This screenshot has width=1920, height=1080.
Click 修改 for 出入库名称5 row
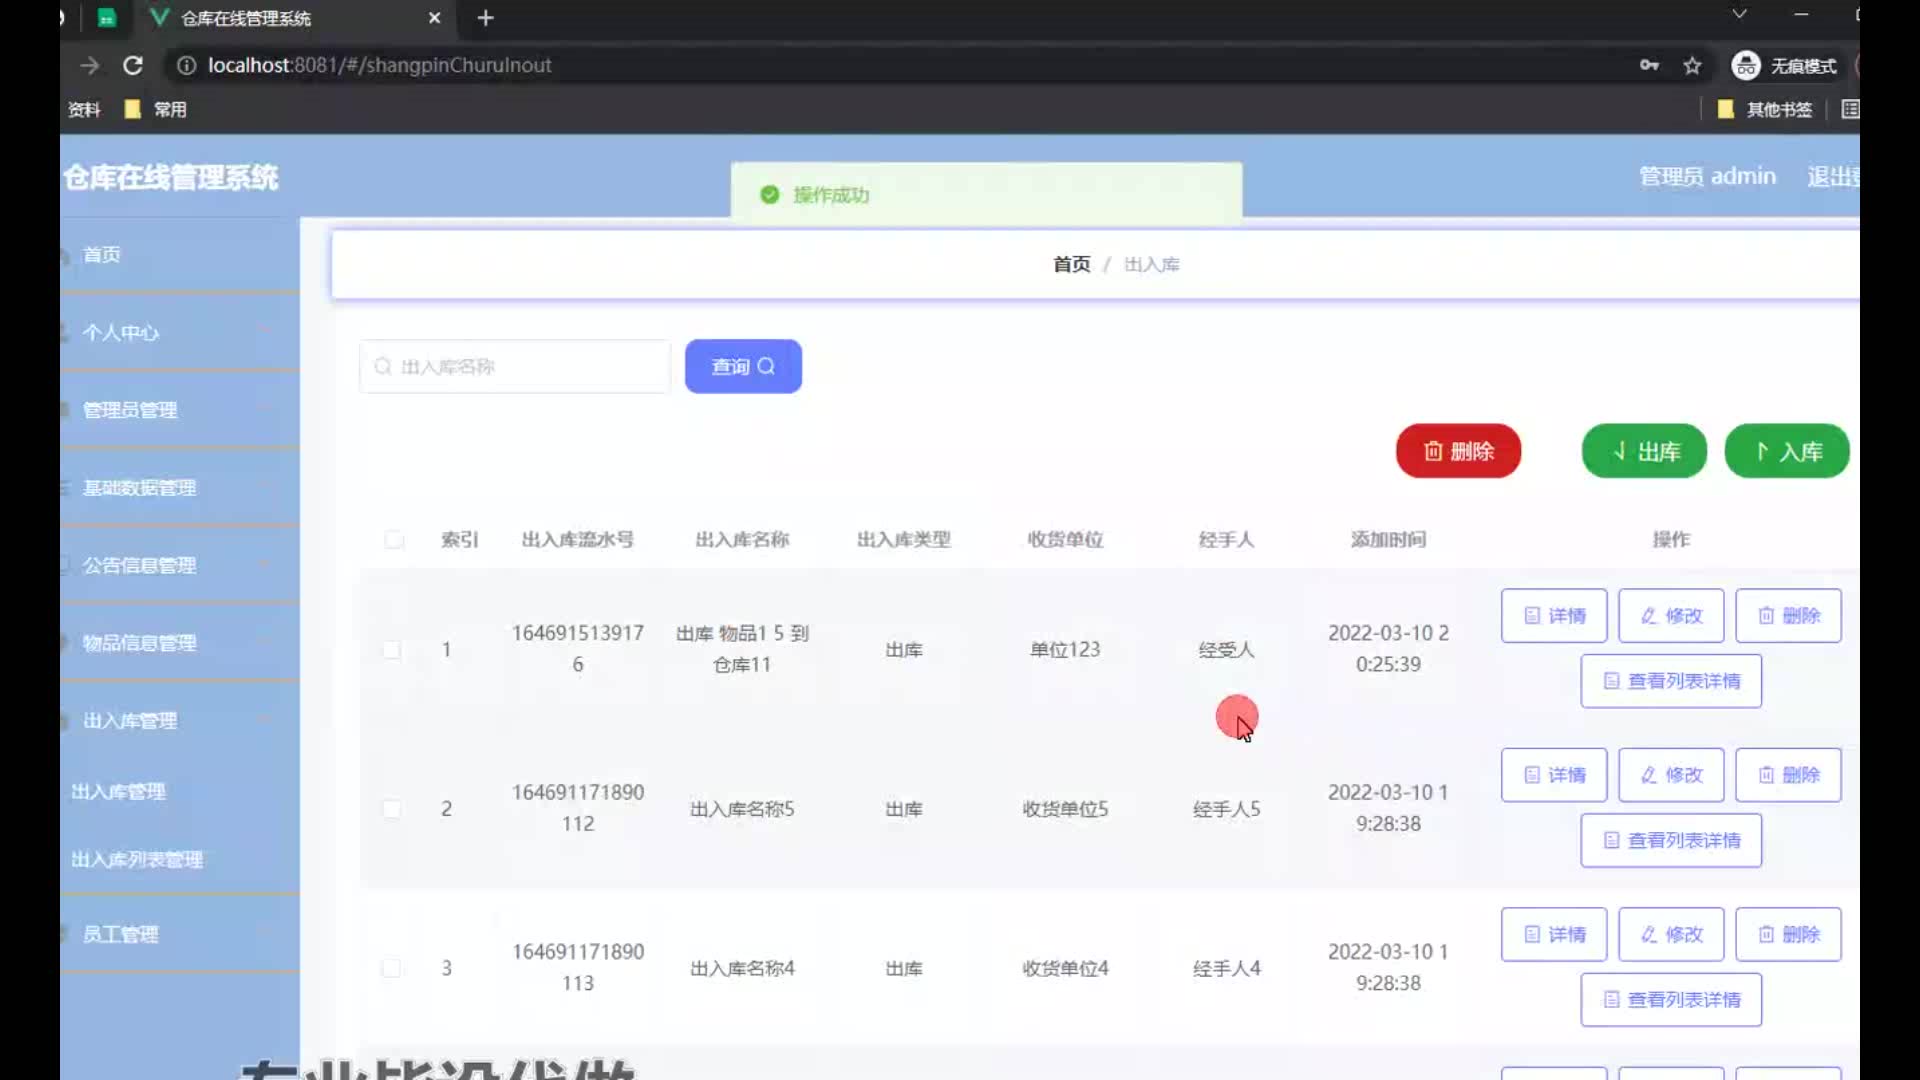pyautogui.click(x=1671, y=775)
